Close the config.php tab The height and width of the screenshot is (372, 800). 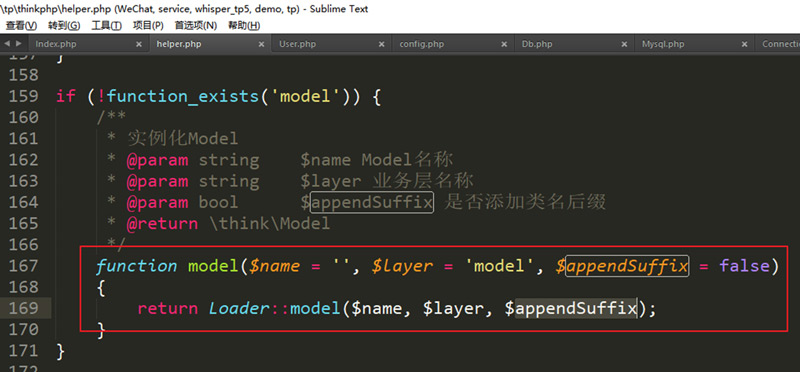tap(504, 44)
